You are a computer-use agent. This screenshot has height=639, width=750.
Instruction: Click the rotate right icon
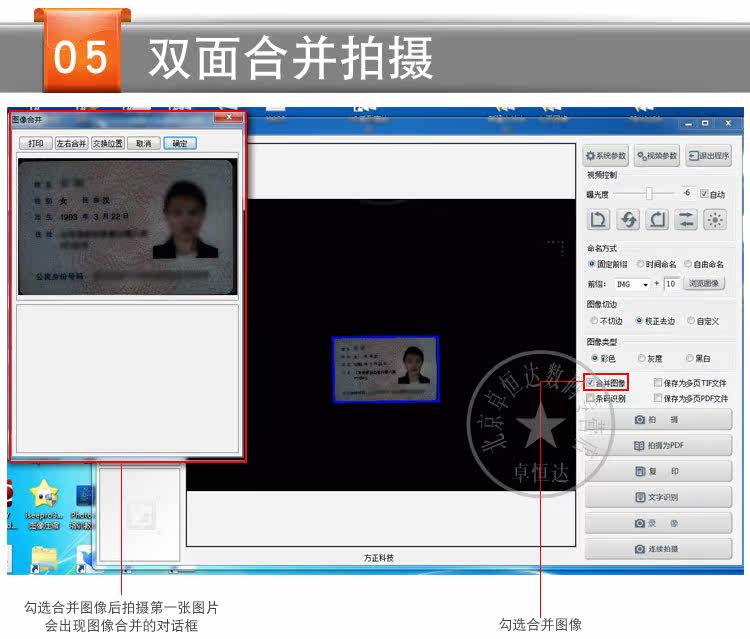tap(657, 220)
